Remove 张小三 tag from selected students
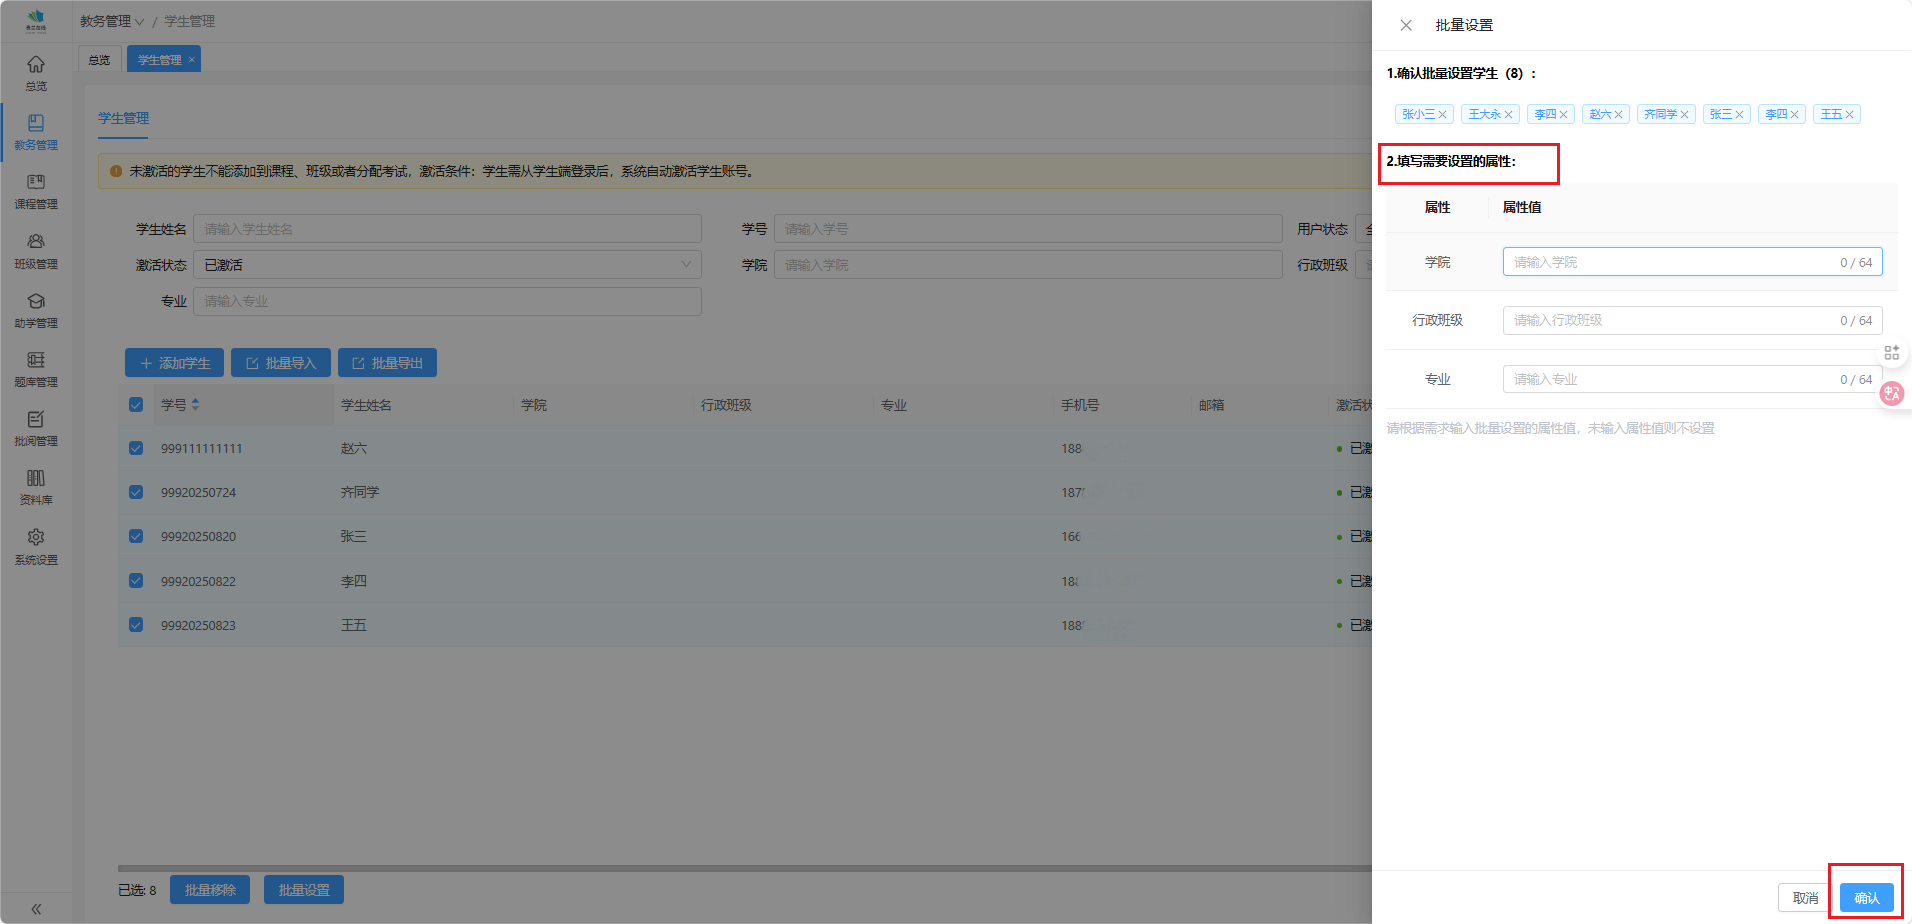1912x924 pixels. [x=1442, y=115]
